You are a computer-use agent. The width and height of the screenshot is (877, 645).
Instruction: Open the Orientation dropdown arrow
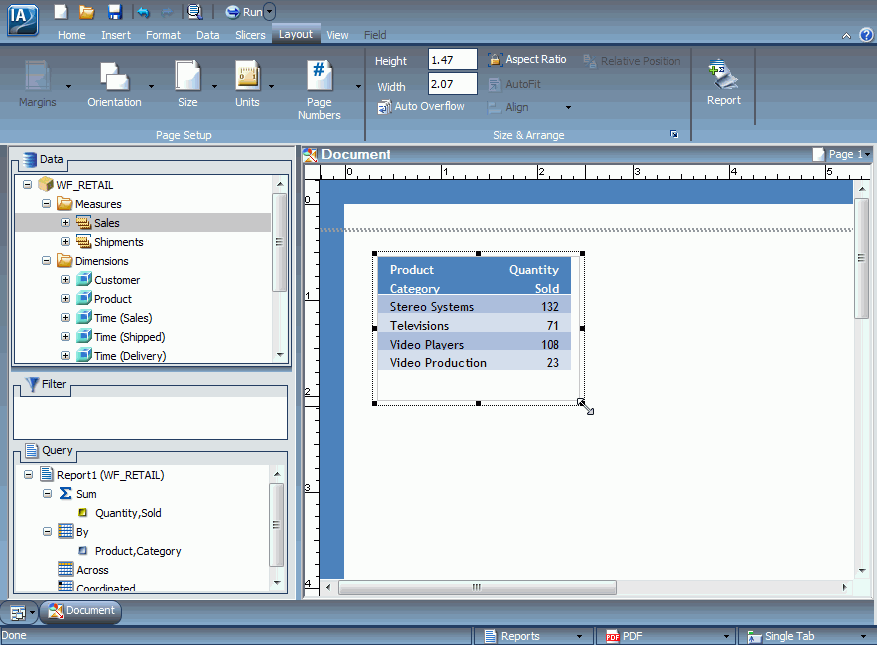pyautogui.click(x=151, y=86)
